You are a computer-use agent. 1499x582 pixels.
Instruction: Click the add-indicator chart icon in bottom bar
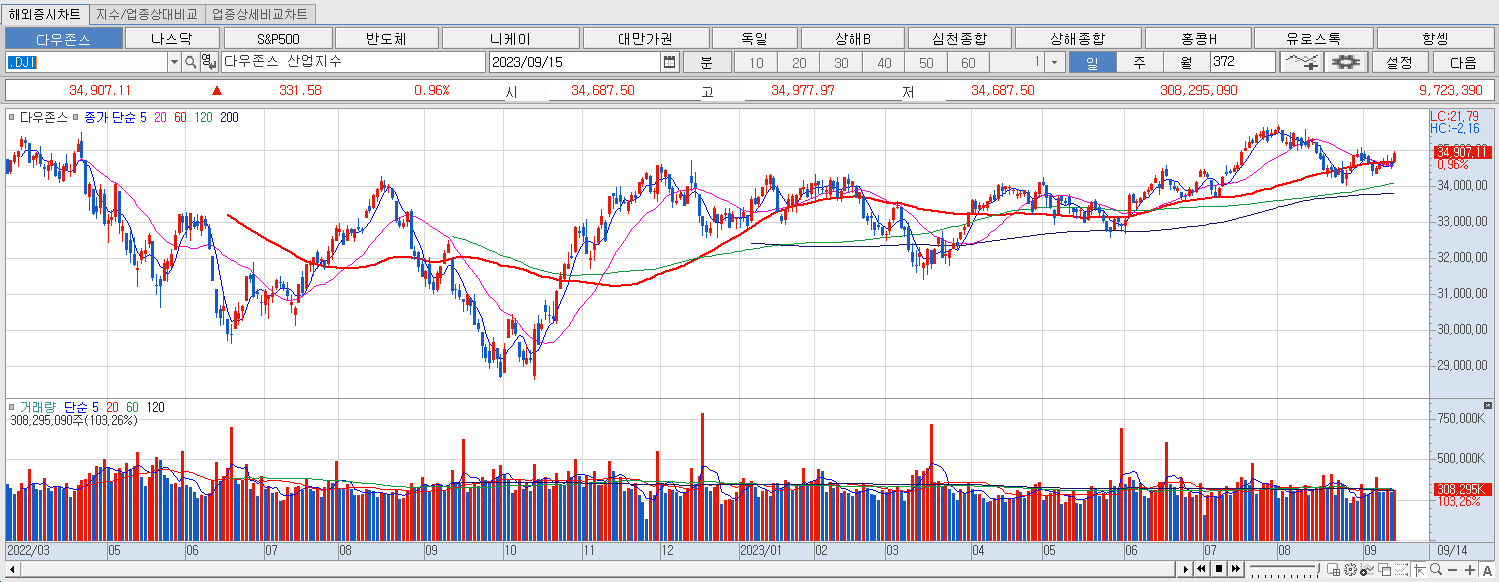(1367, 569)
